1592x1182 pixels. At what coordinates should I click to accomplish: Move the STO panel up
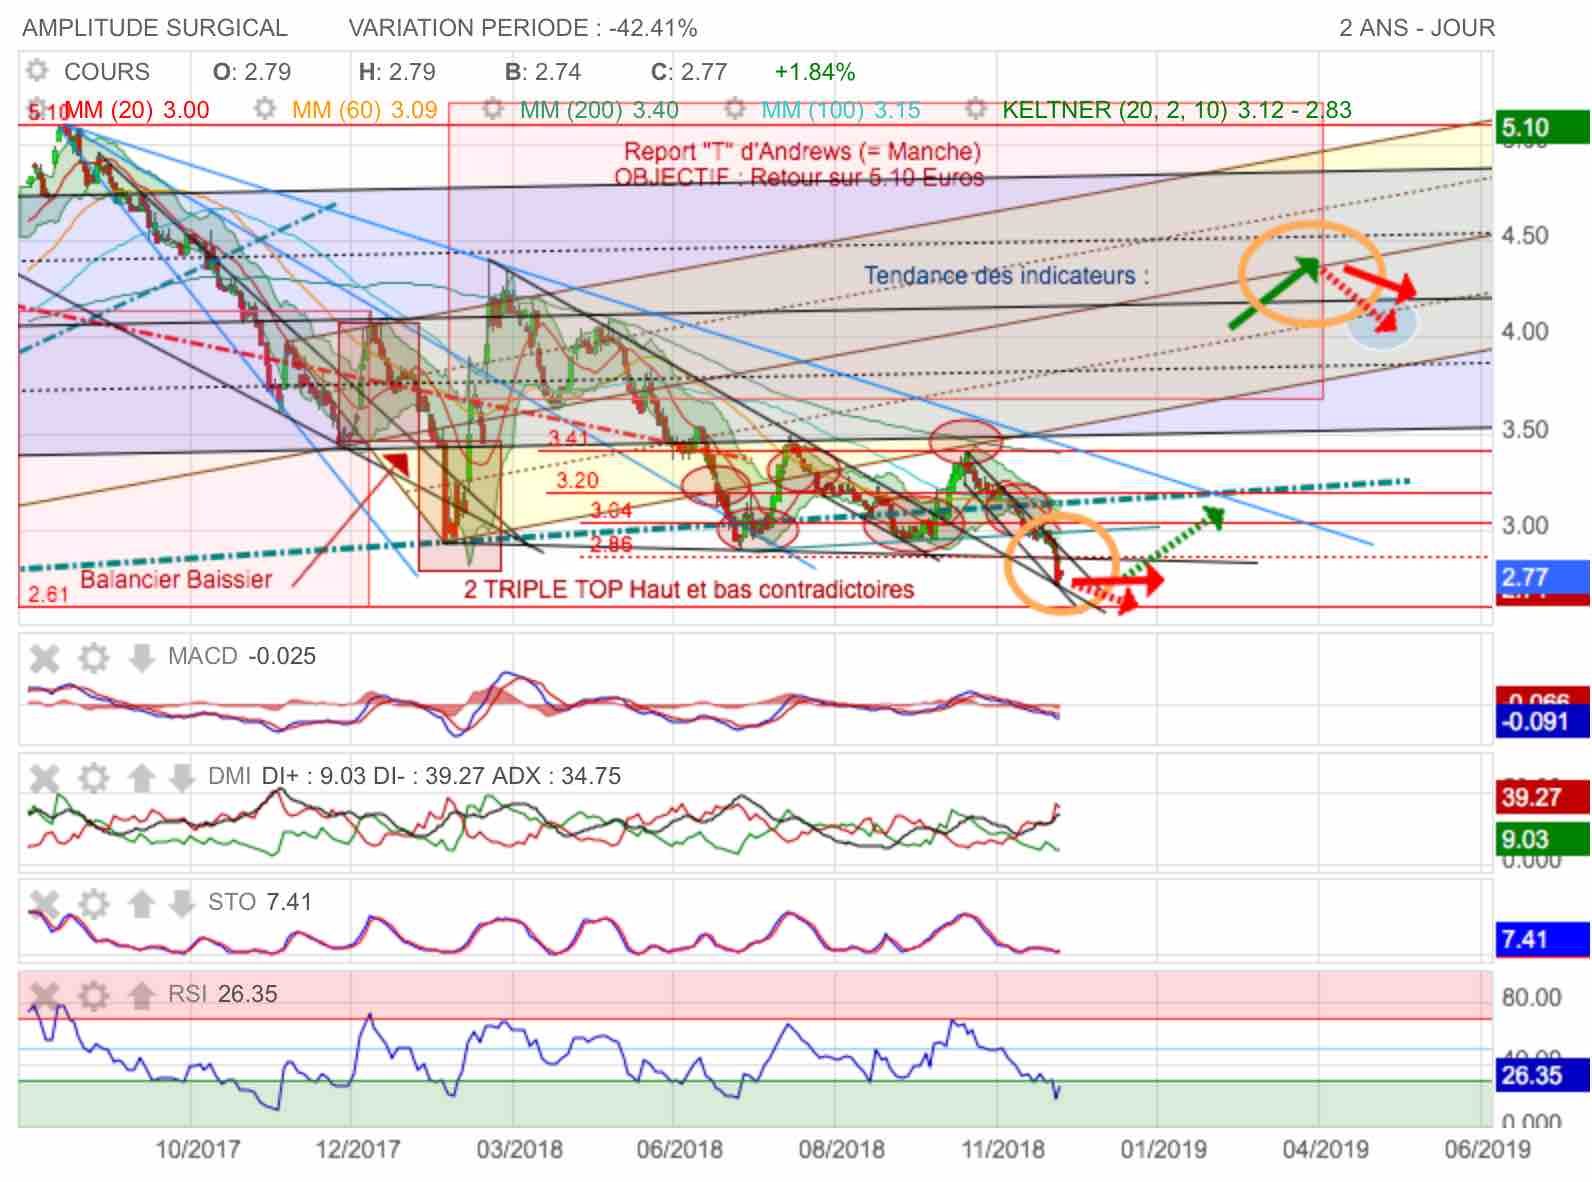pyautogui.click(x=141, y=903)
